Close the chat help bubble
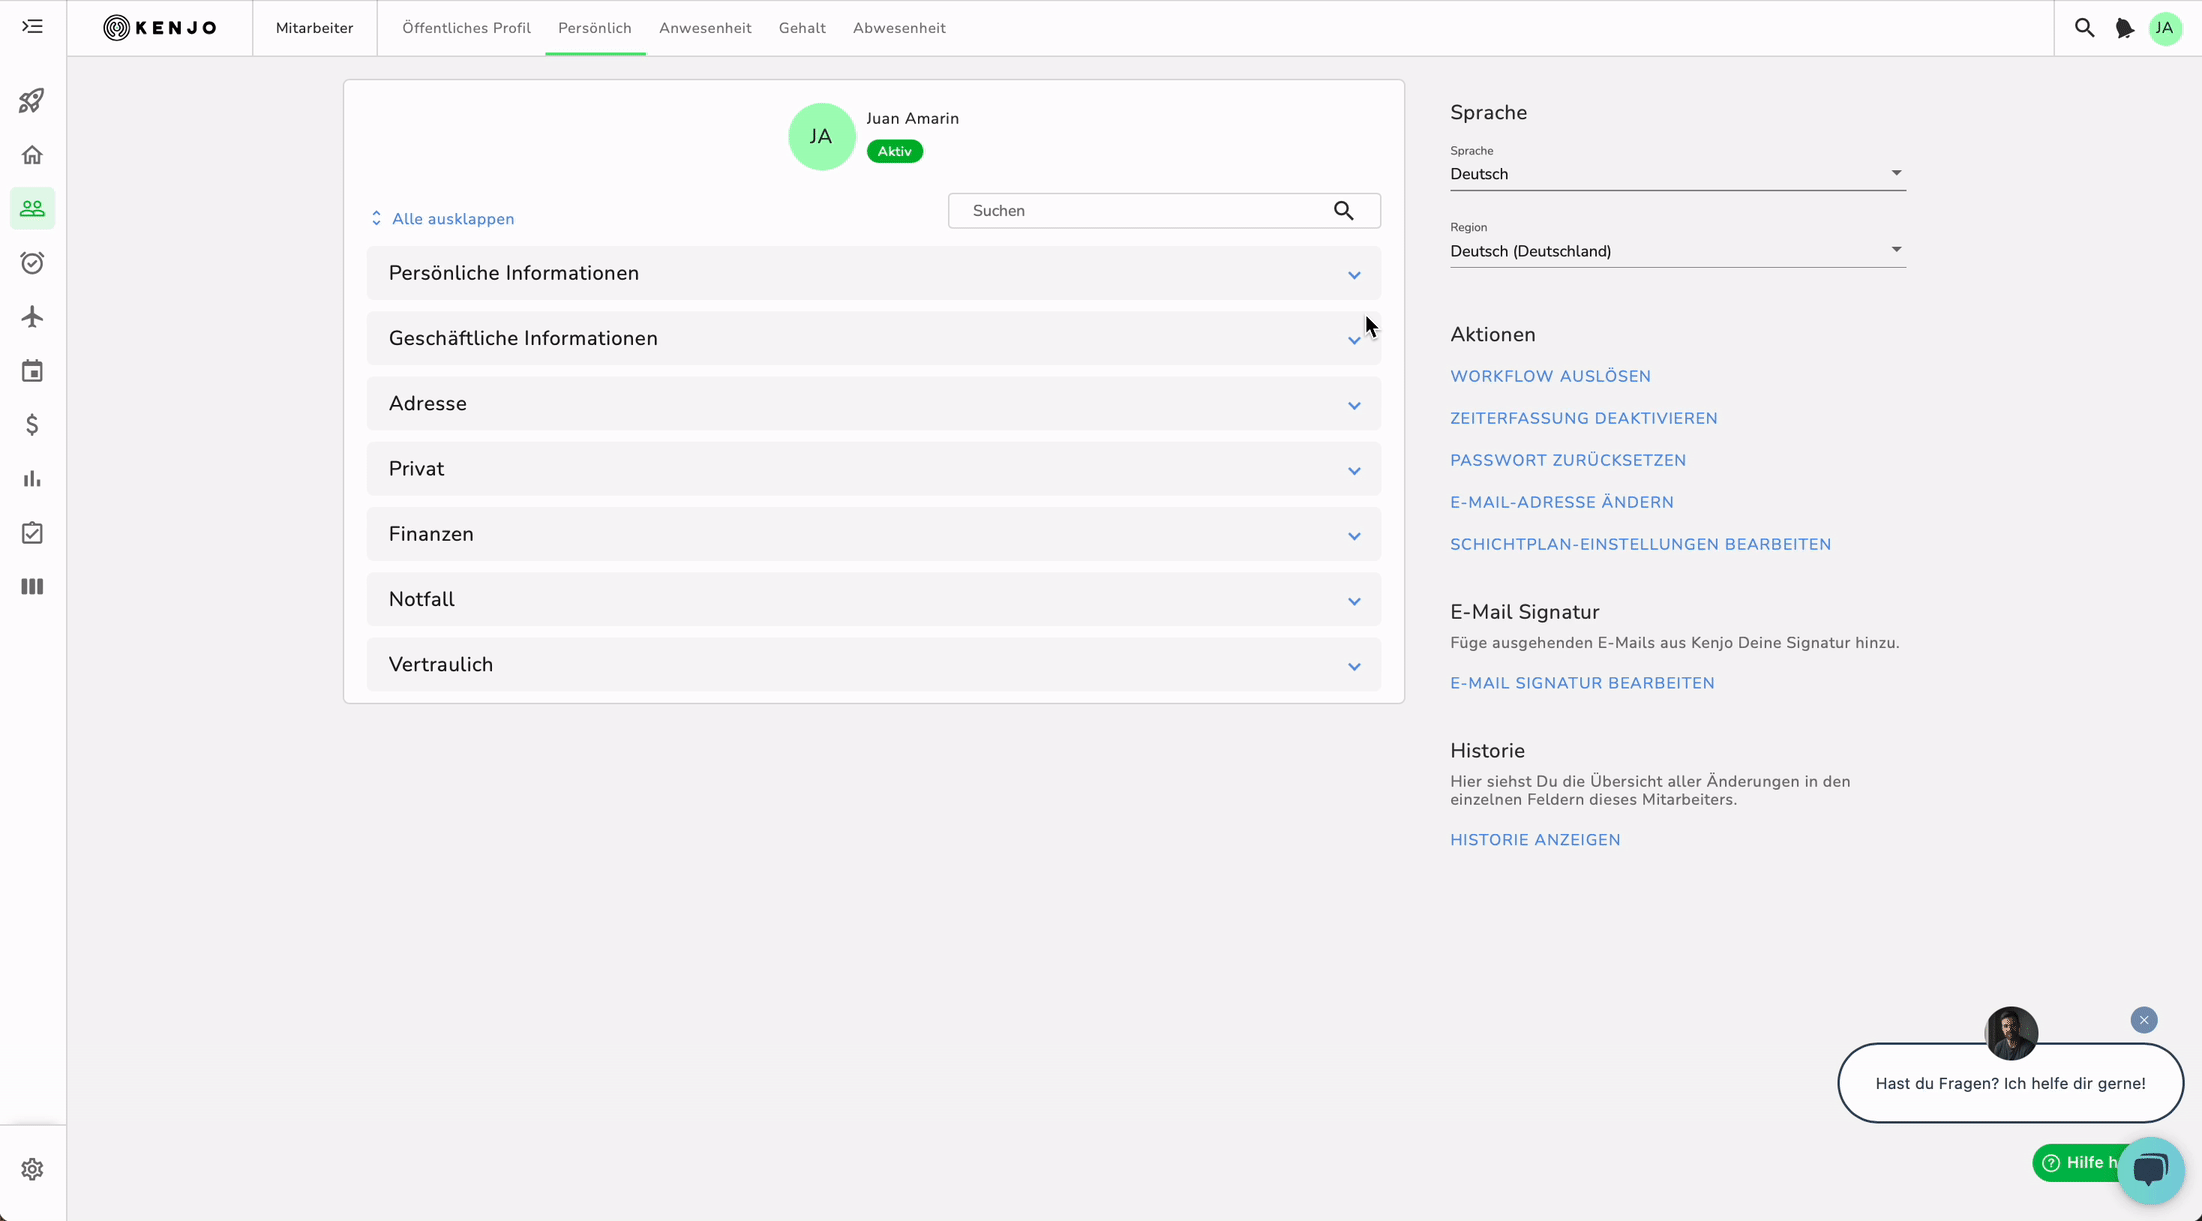This screenshot has width=2202, height=1221. 2143,1020
